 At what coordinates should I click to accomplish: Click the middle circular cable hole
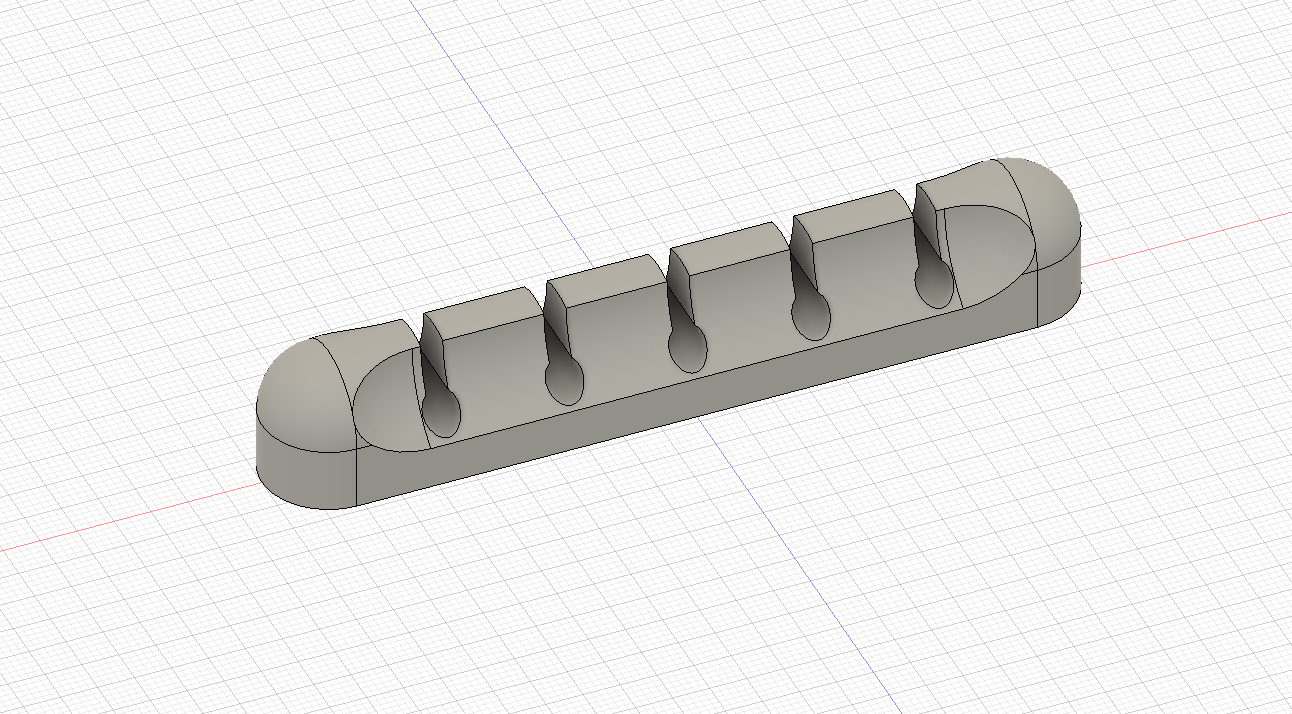point(688,350)
